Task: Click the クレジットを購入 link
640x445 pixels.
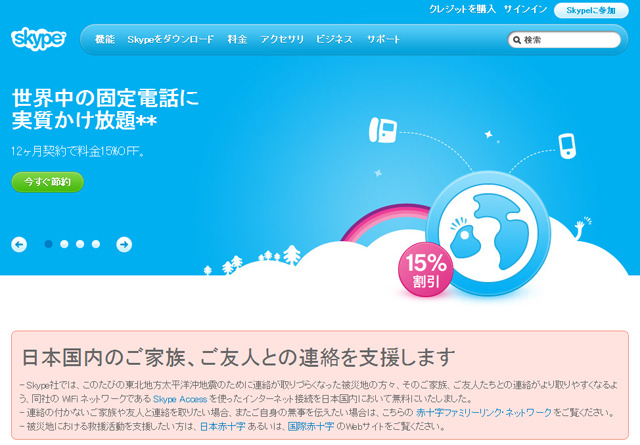Action: pos(462,9)
